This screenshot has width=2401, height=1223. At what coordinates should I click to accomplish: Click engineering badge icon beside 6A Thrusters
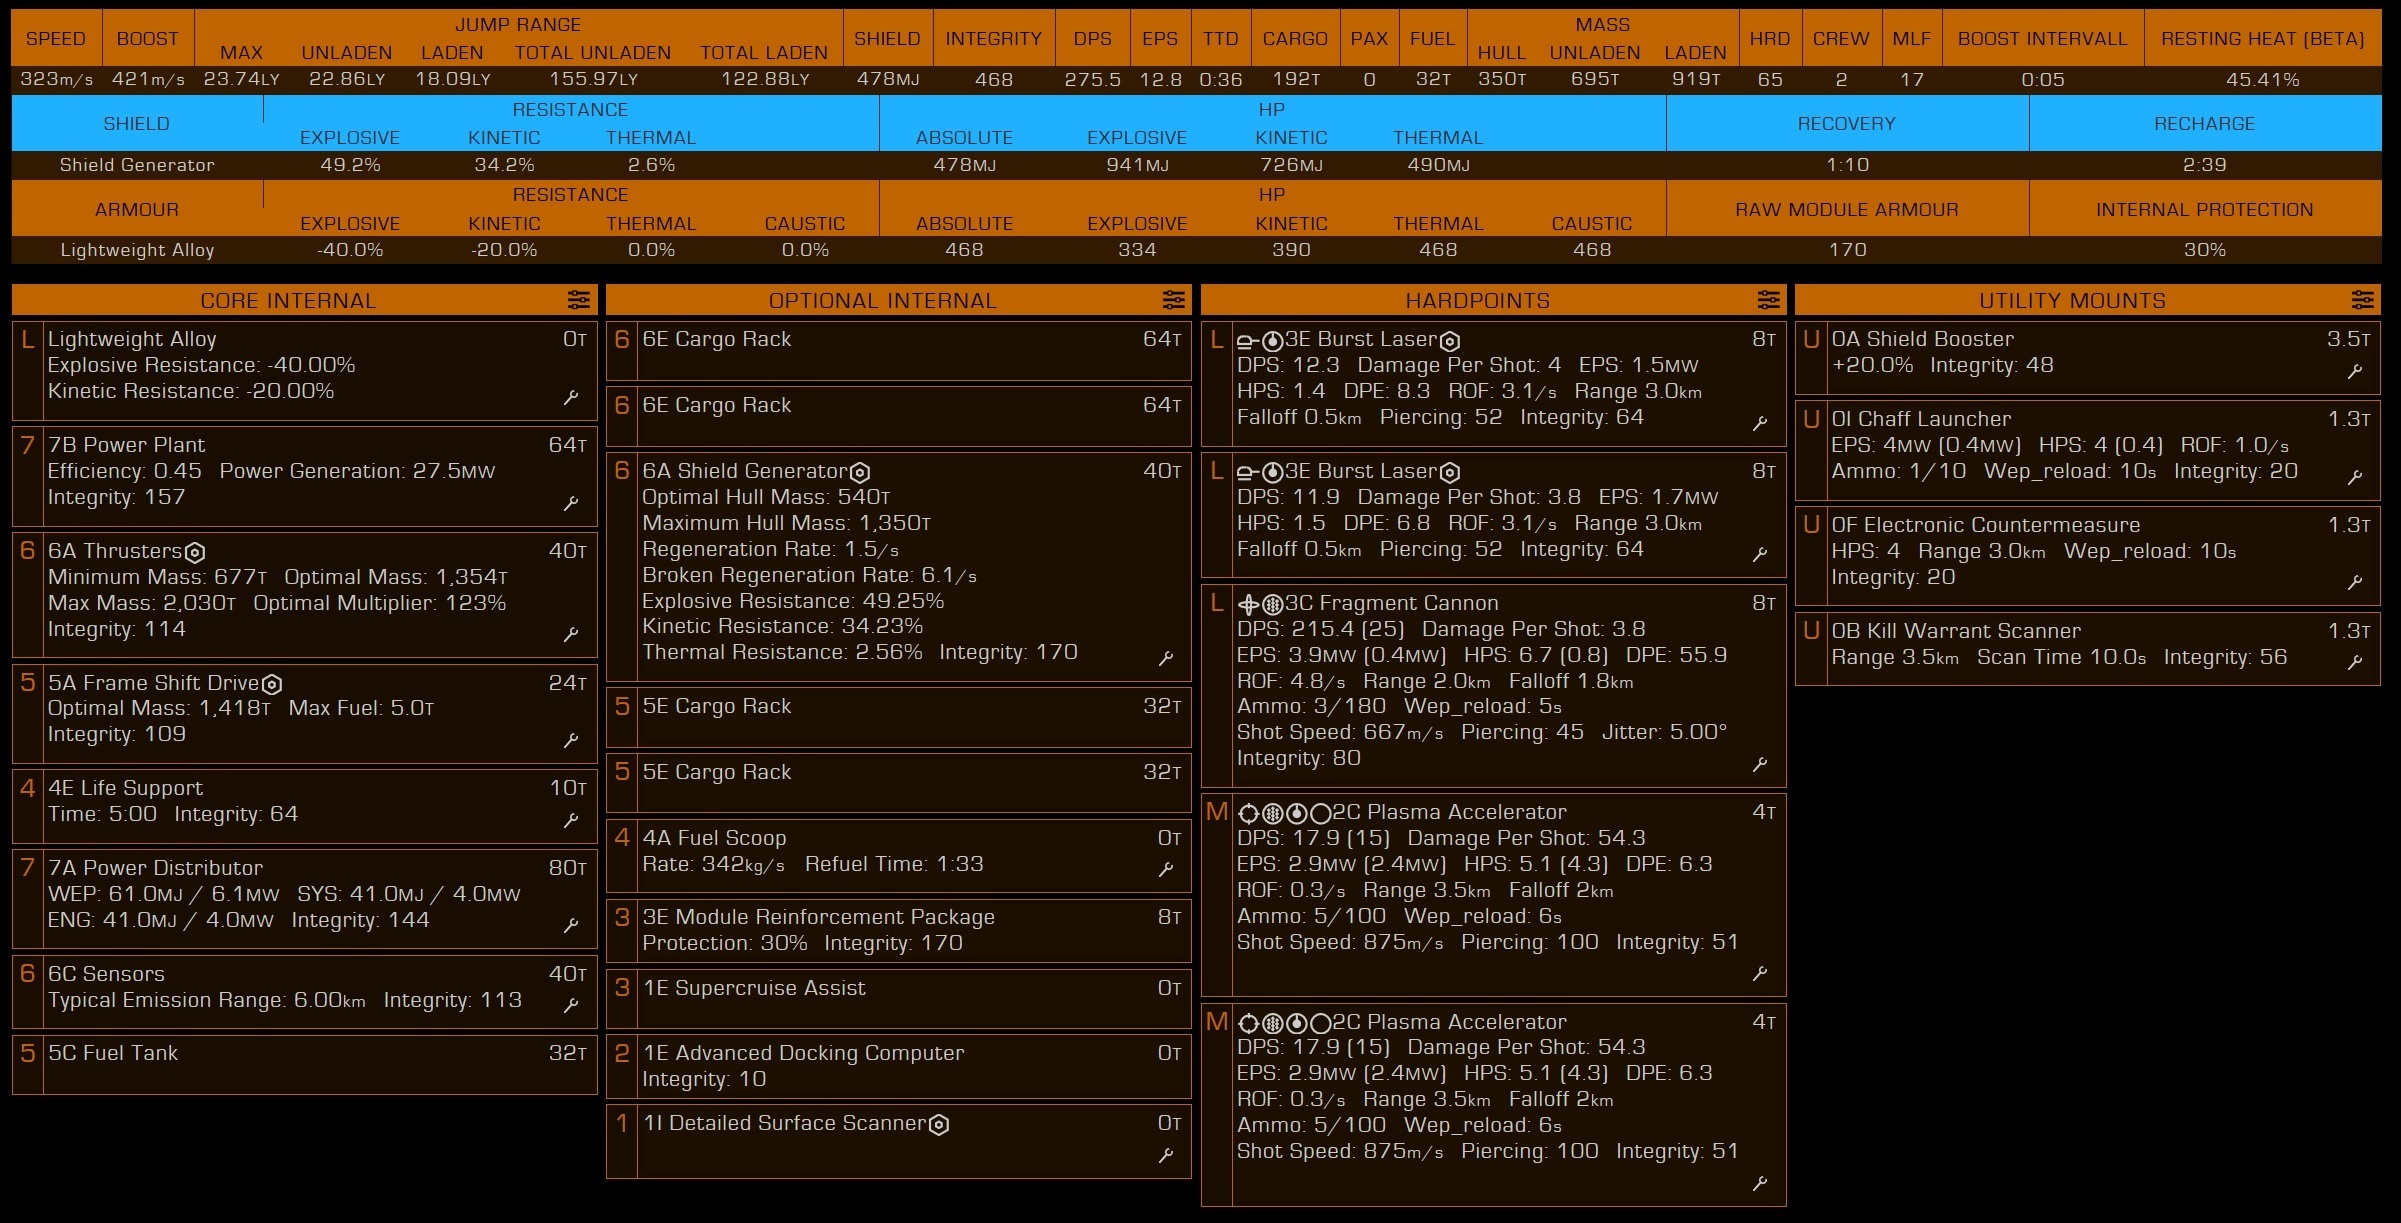click(196, 552)
